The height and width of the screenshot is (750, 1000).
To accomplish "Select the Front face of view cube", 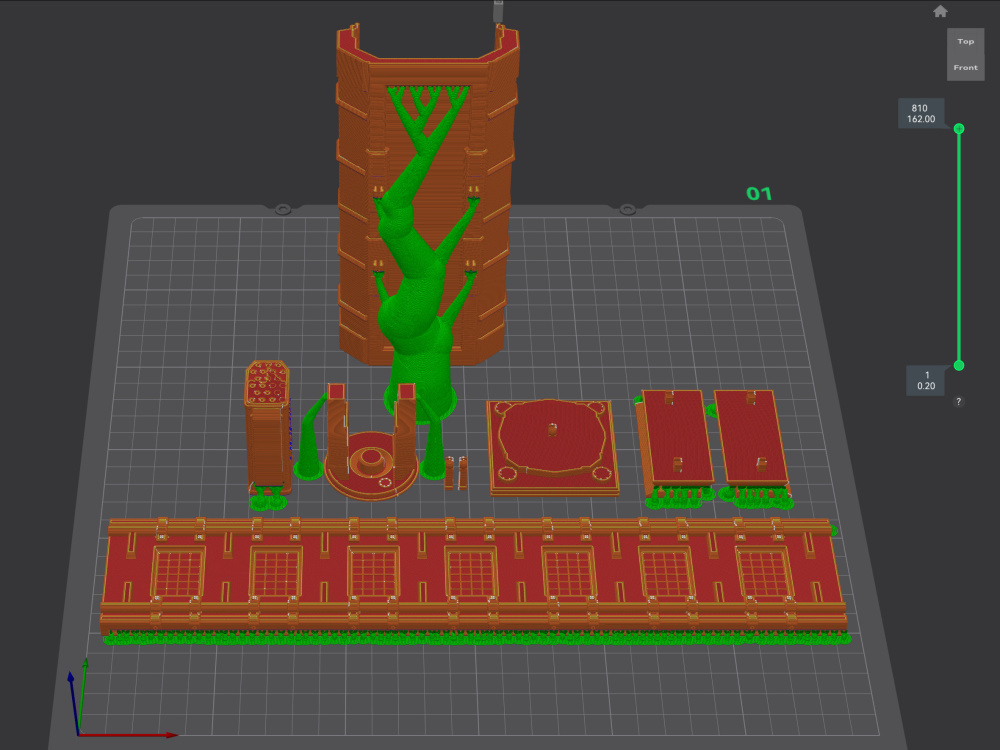I will point(966,68).
